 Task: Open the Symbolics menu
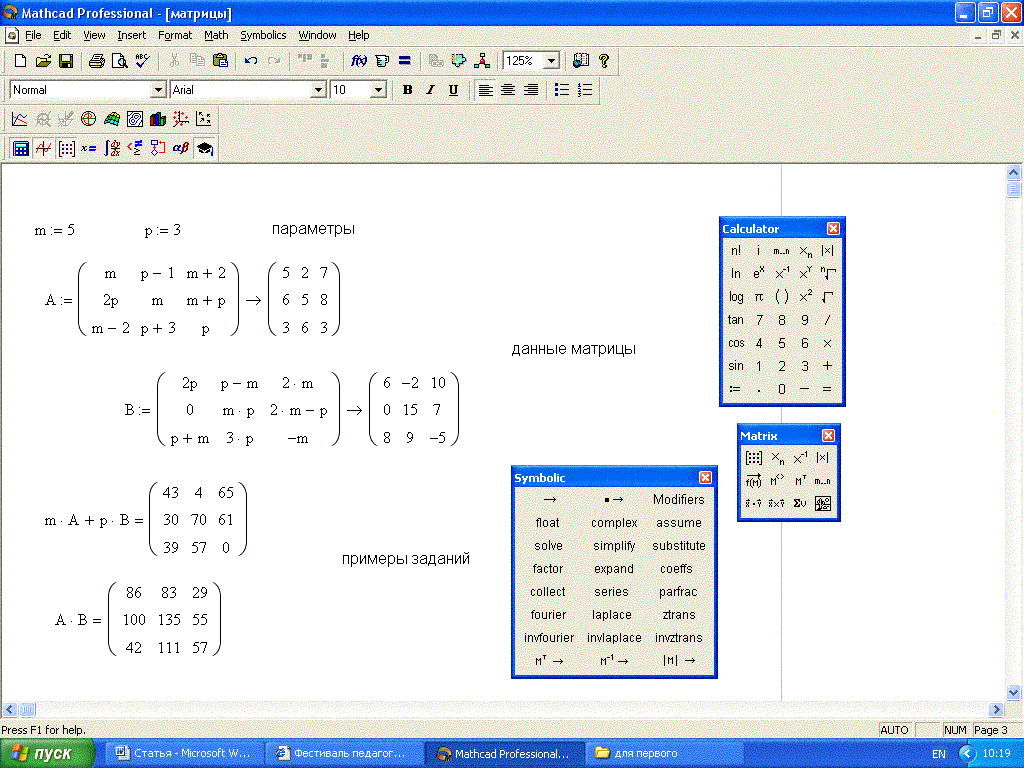(x=263, y=35)
